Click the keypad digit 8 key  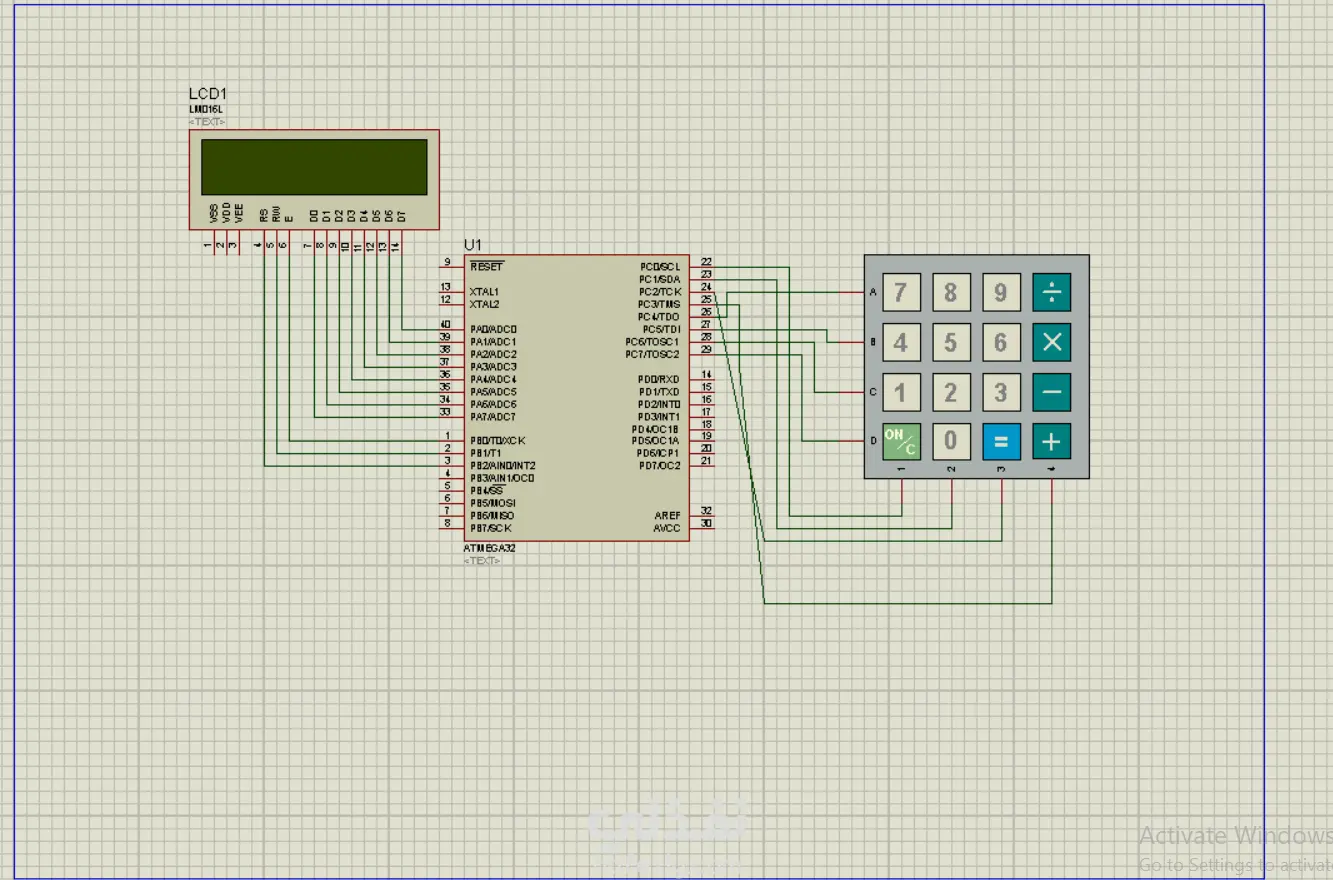951,292
